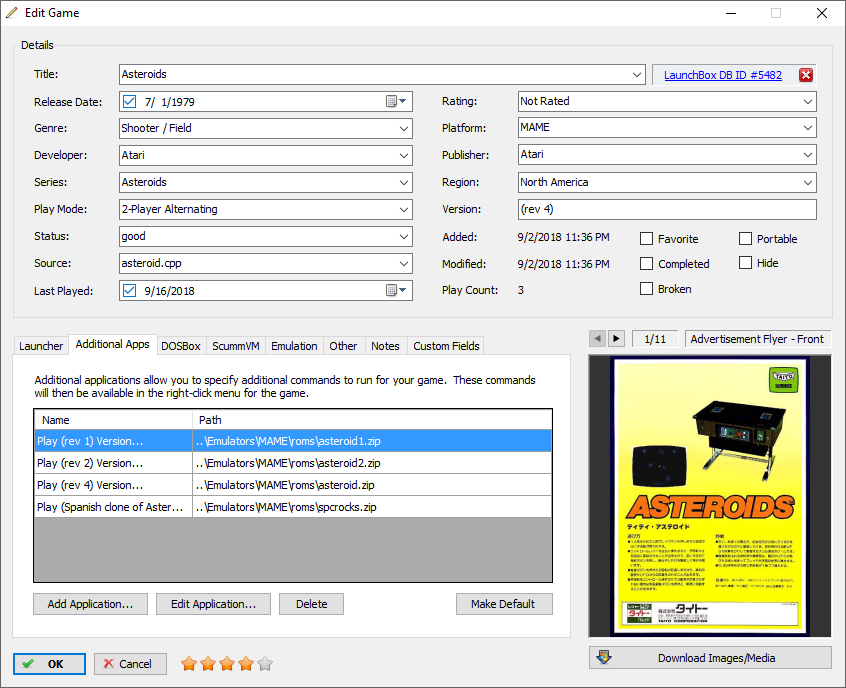Click the Make Default button
The image size is (846, 688).
[504, 604]
